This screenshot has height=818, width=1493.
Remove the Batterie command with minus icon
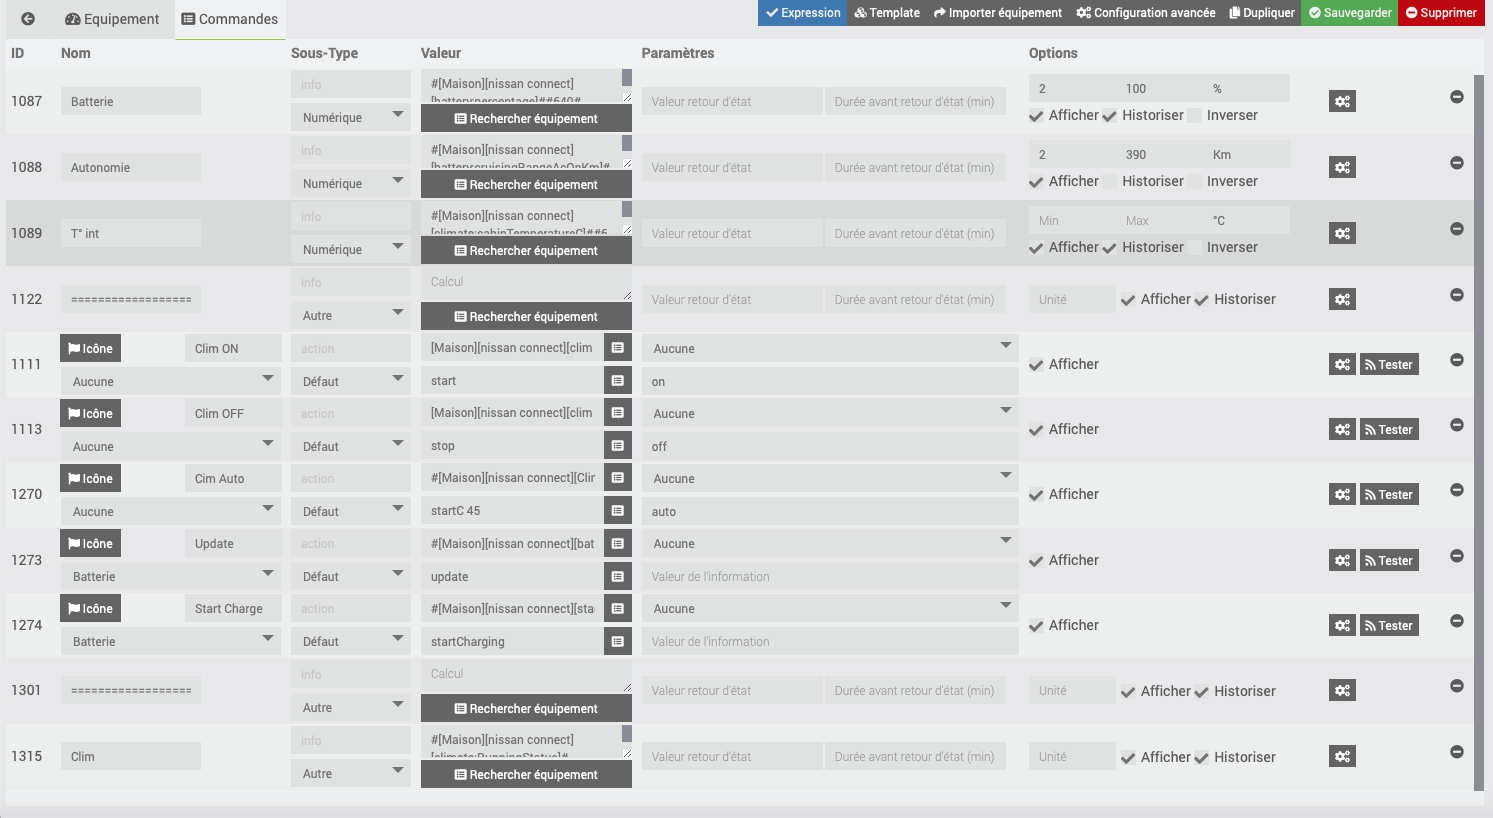coord(1457,97)
